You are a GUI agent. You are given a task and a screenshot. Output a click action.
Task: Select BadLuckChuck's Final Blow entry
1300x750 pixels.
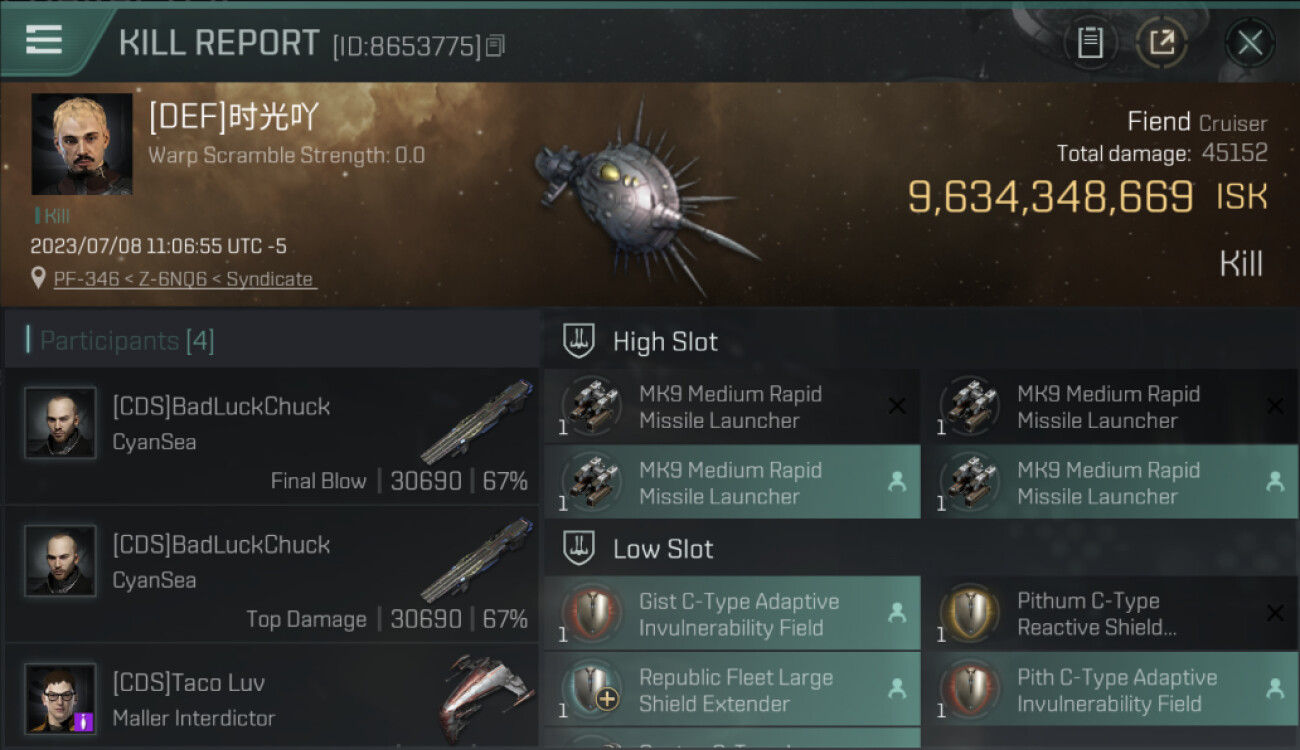coord(272,437)
